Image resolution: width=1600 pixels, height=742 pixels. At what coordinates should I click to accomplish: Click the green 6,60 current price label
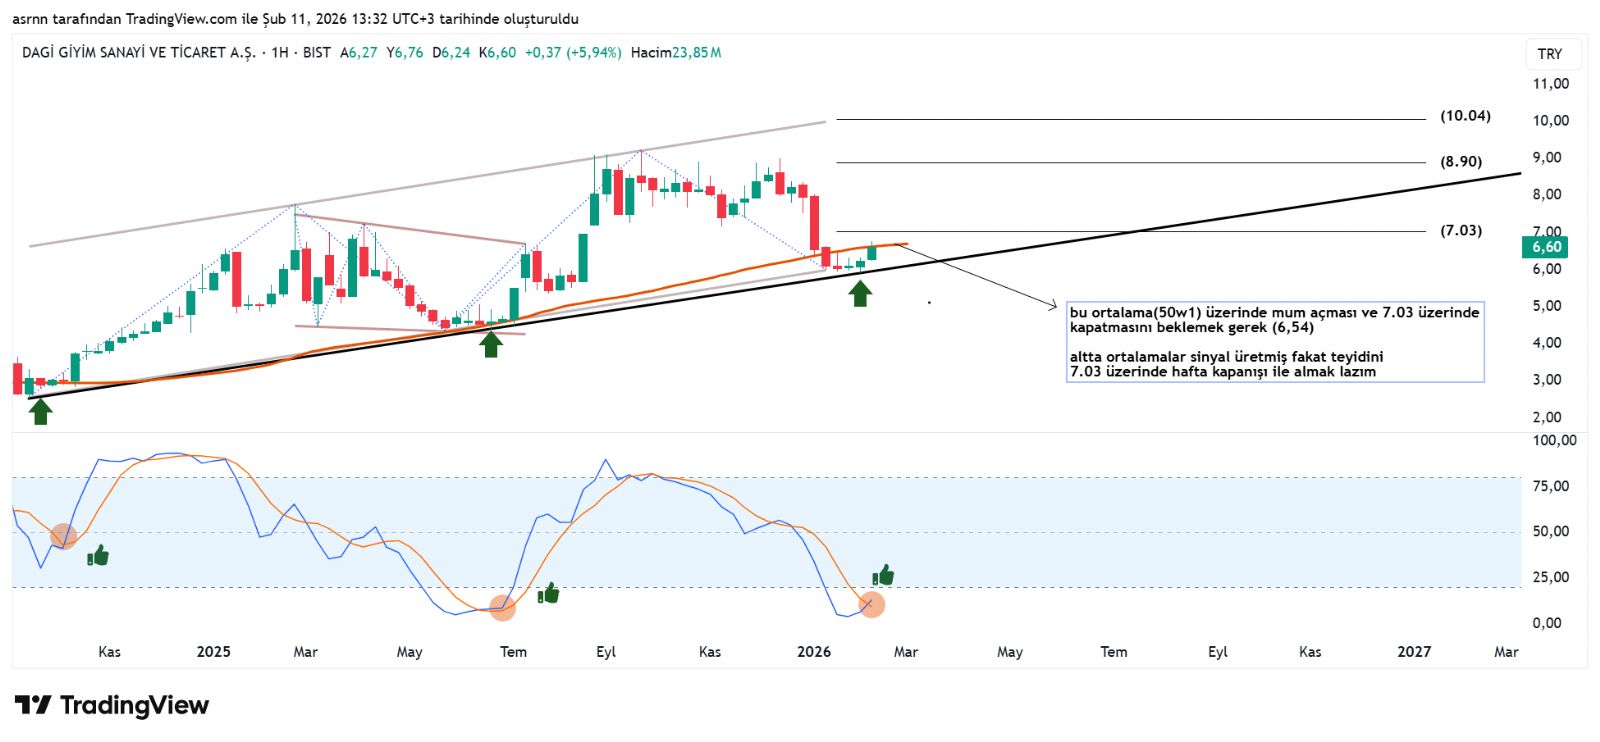(x=1546, y=247)
